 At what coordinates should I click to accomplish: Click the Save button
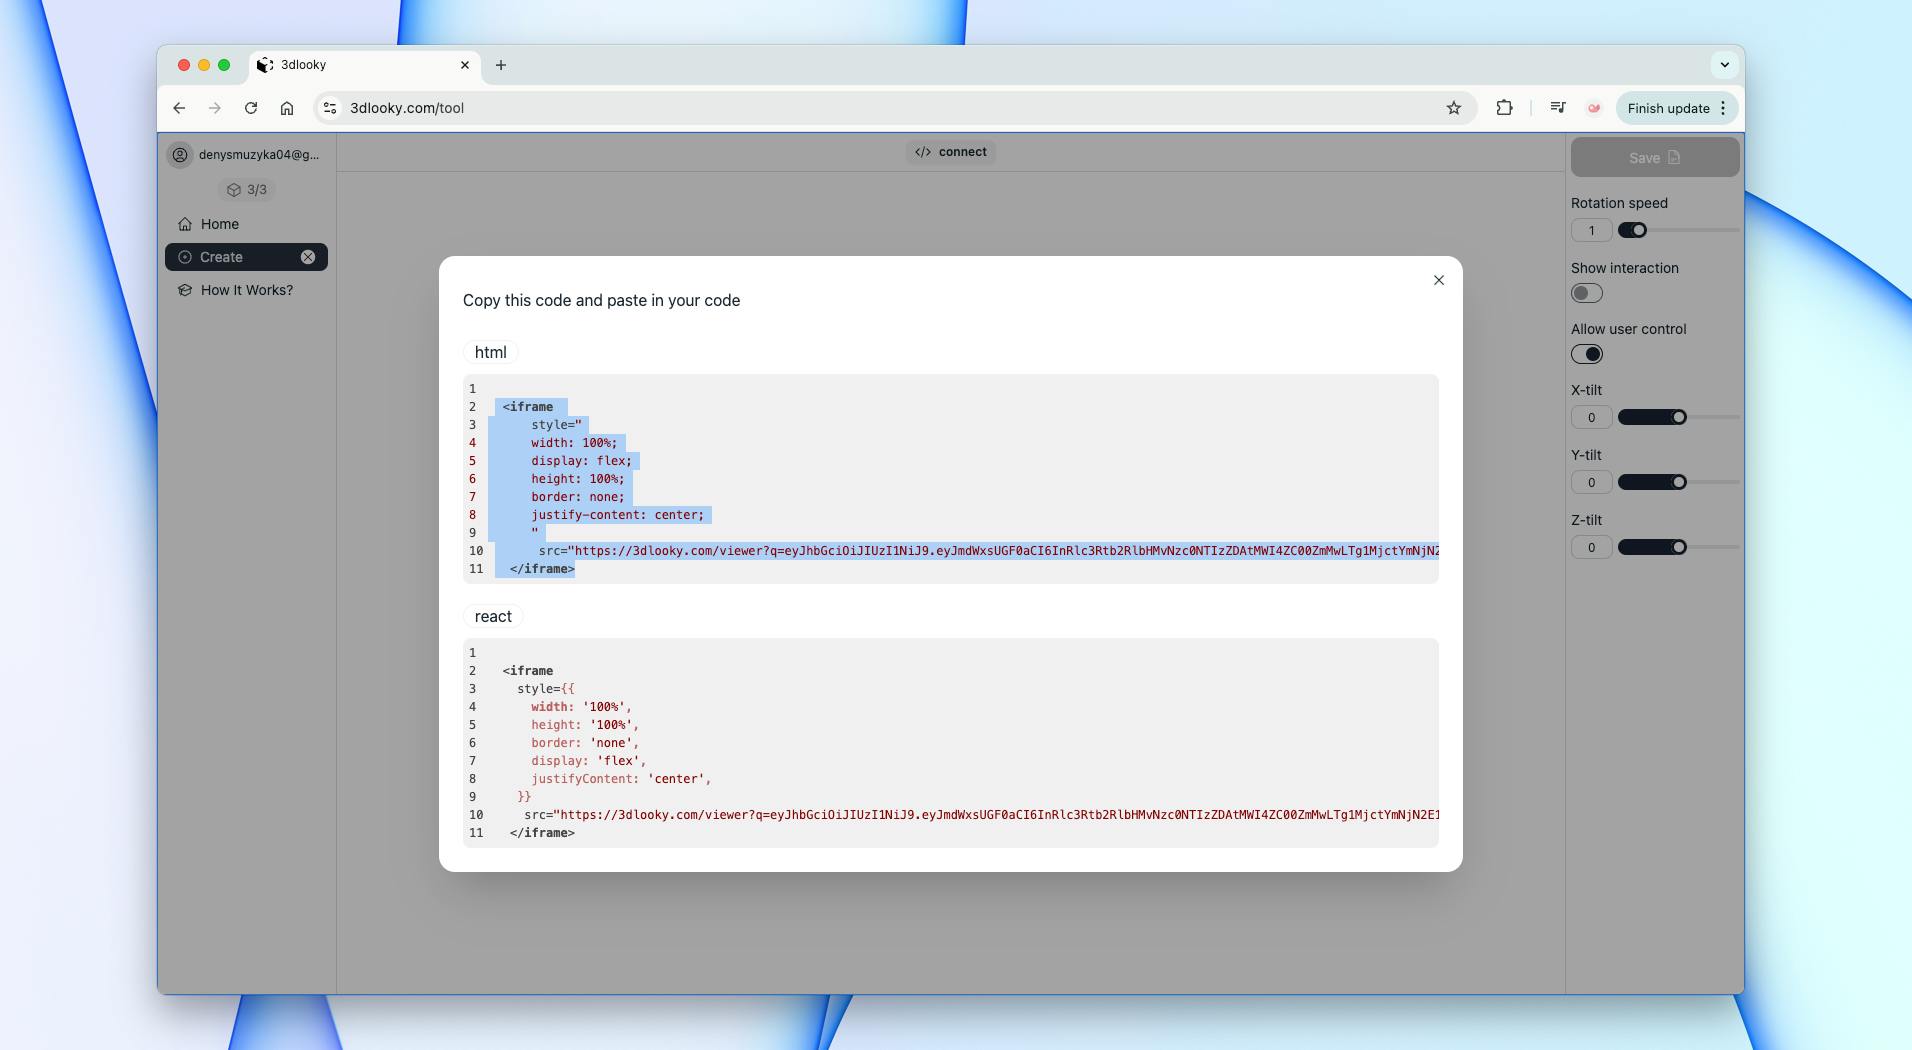[1655, 158]
